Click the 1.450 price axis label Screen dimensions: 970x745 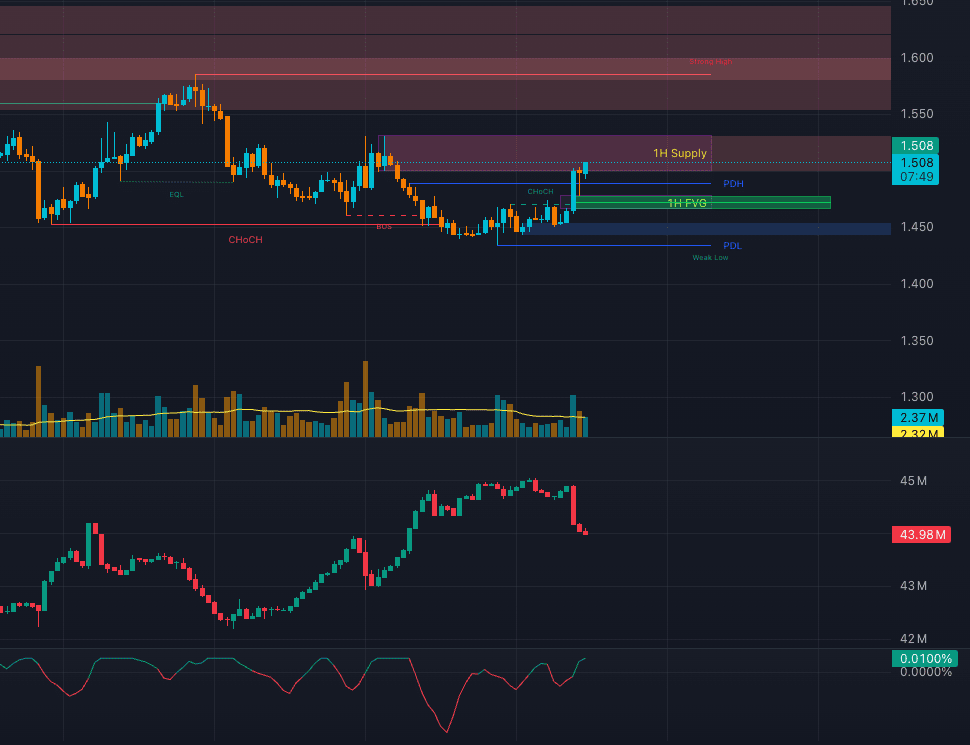(x=917, y=227)
